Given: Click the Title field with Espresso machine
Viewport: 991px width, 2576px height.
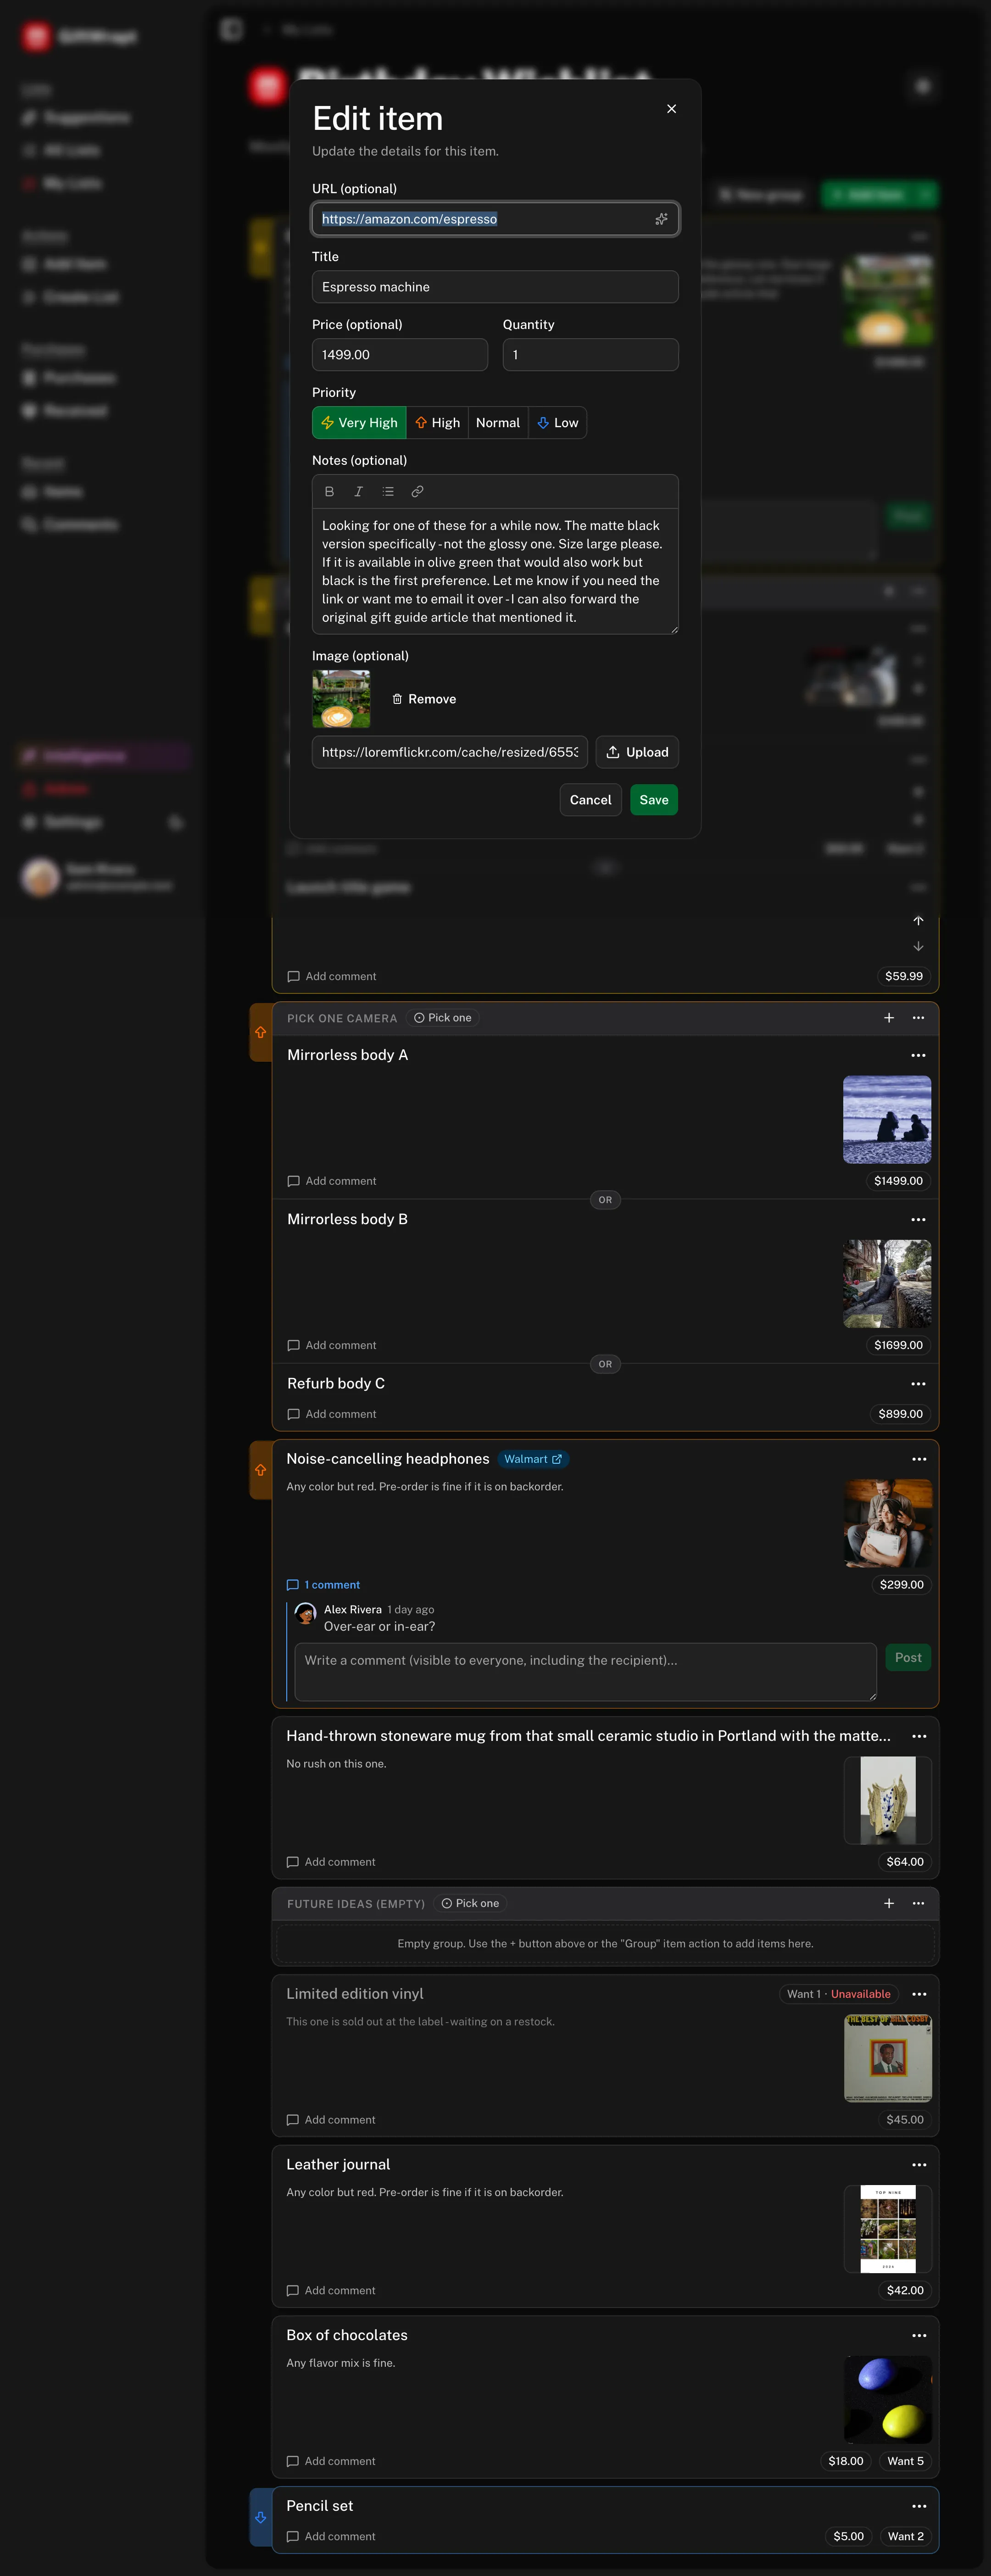Looking at the screenshot, I should (495, 287).
